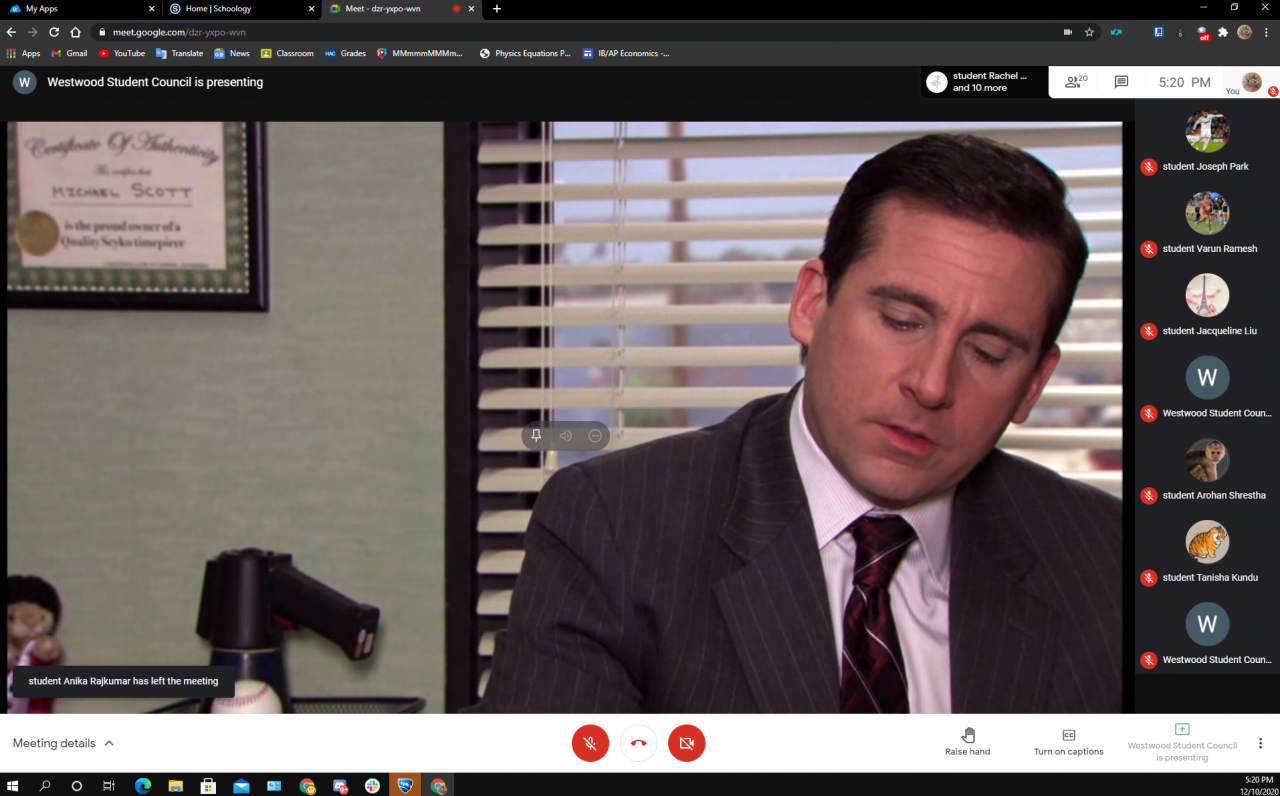Open the Grades bookmark
Viewport: 1280px width, 796px height.
point(346,53)
